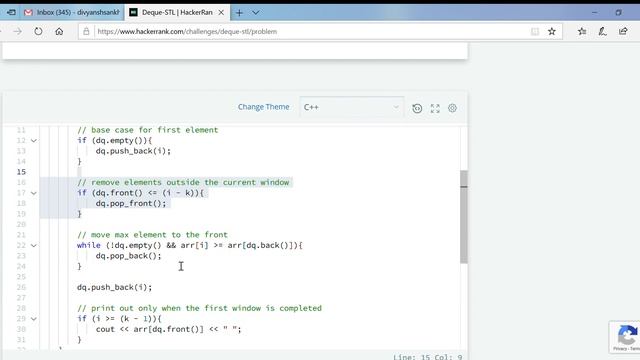Refresh the HackerRank page
The width and height of the screenshot is (640, 360).
[38, 31]
